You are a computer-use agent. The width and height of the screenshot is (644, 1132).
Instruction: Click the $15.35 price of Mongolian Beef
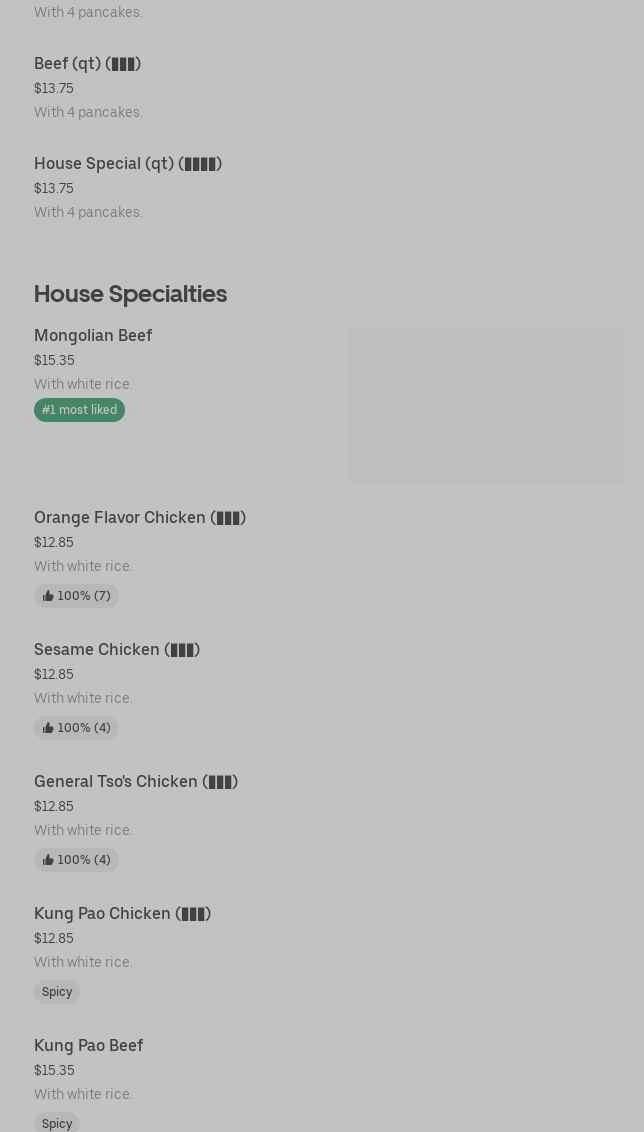point(54,361)
